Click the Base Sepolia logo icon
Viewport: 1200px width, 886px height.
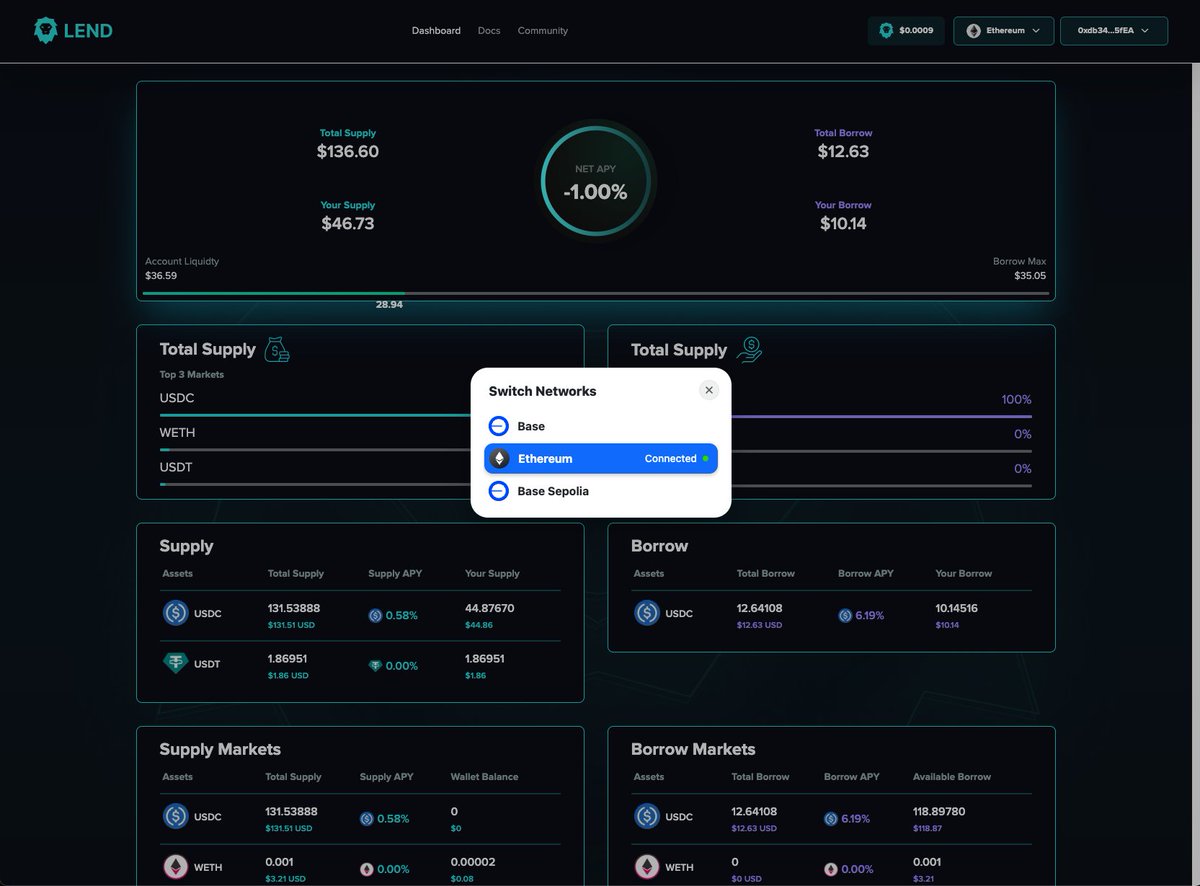[x=499, y=491]
